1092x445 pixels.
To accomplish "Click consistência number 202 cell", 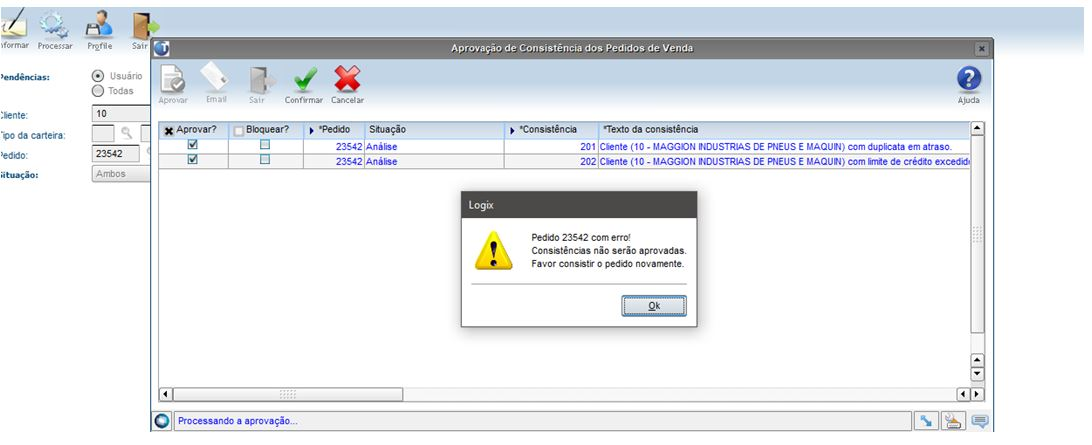I will (551, 162).
